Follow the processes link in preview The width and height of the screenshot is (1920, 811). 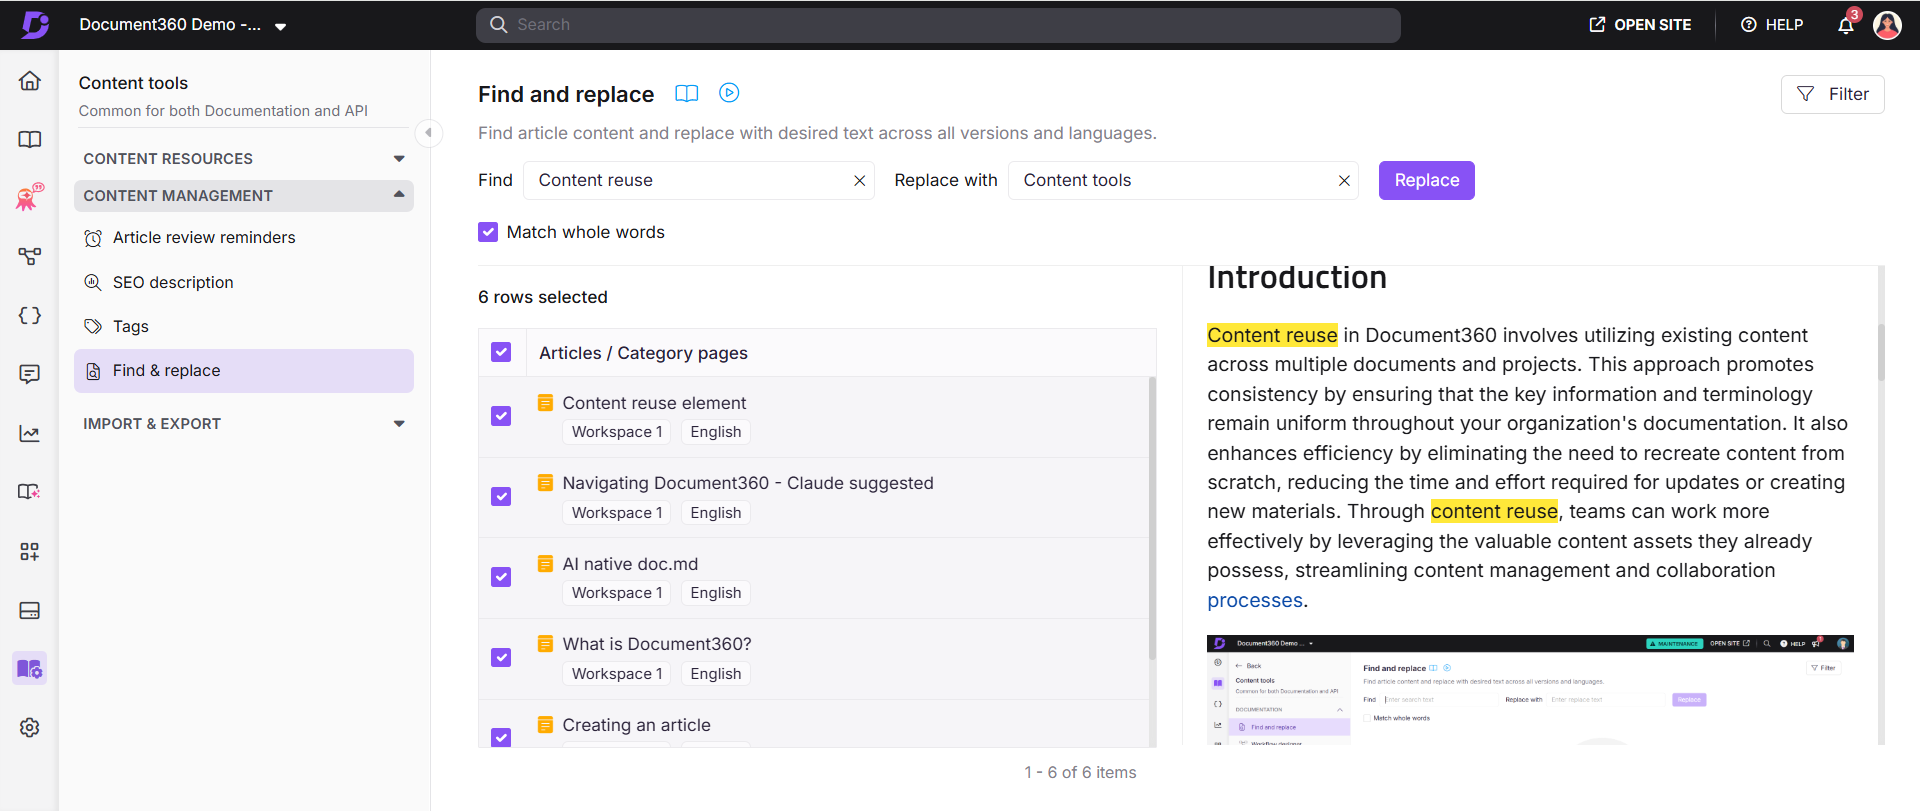1255,600
